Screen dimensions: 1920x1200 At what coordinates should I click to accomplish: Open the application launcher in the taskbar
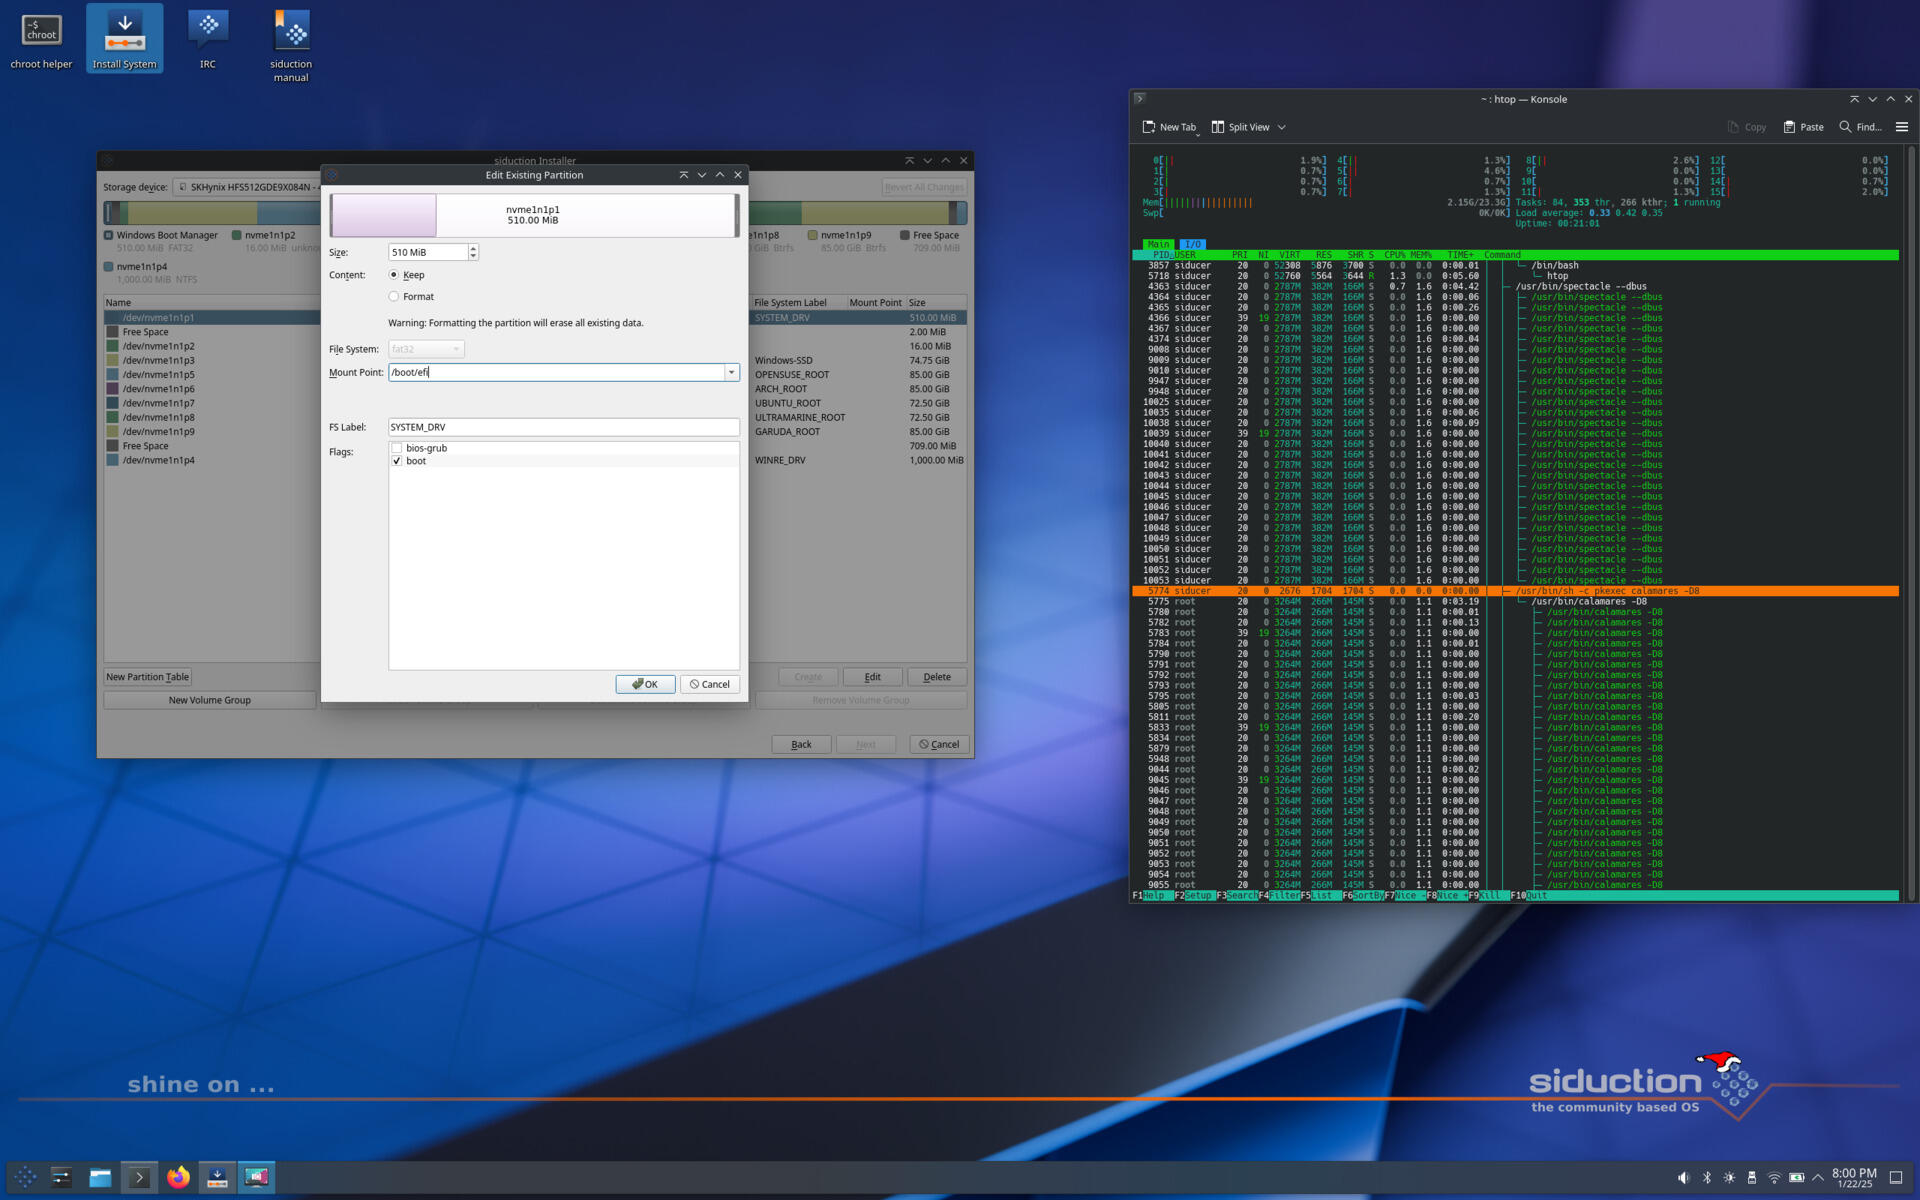point(25,1177)
